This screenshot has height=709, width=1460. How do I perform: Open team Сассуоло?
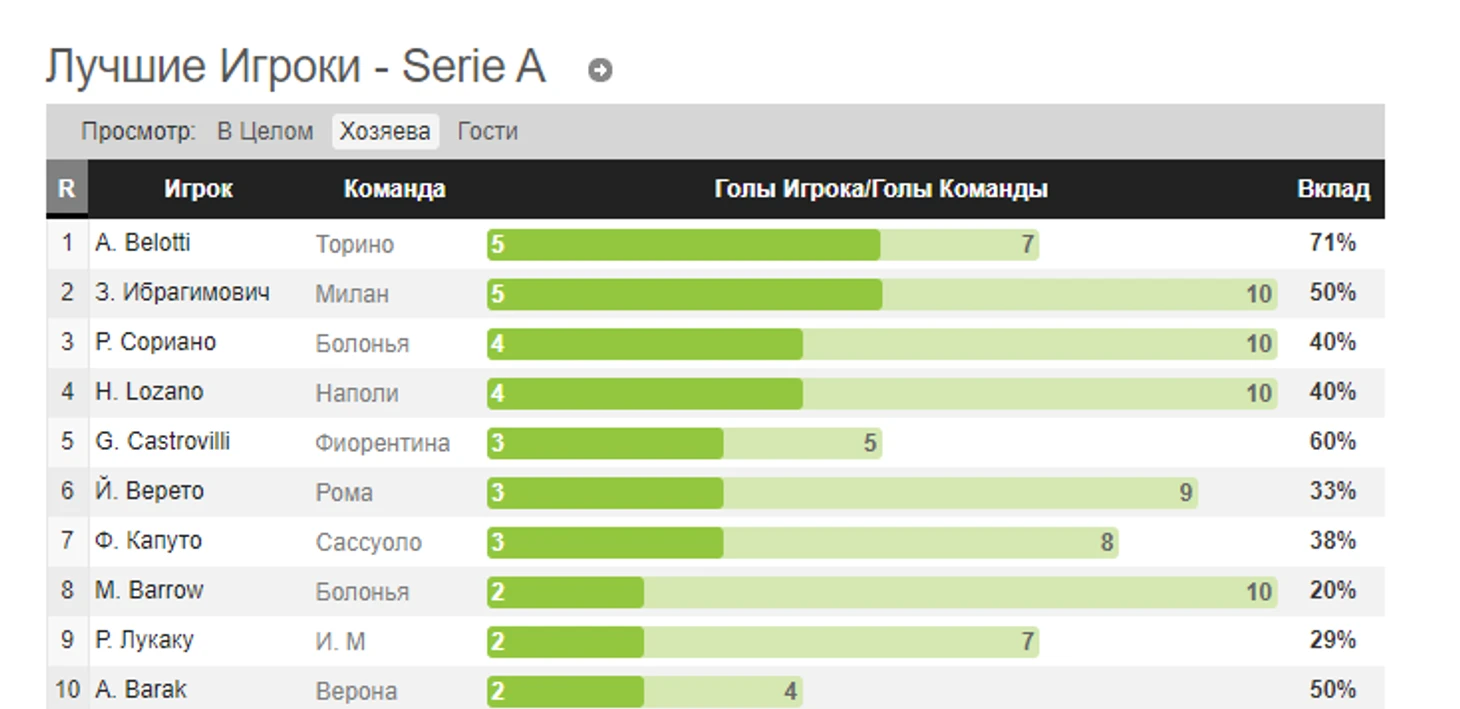click(x=368, y=542)
